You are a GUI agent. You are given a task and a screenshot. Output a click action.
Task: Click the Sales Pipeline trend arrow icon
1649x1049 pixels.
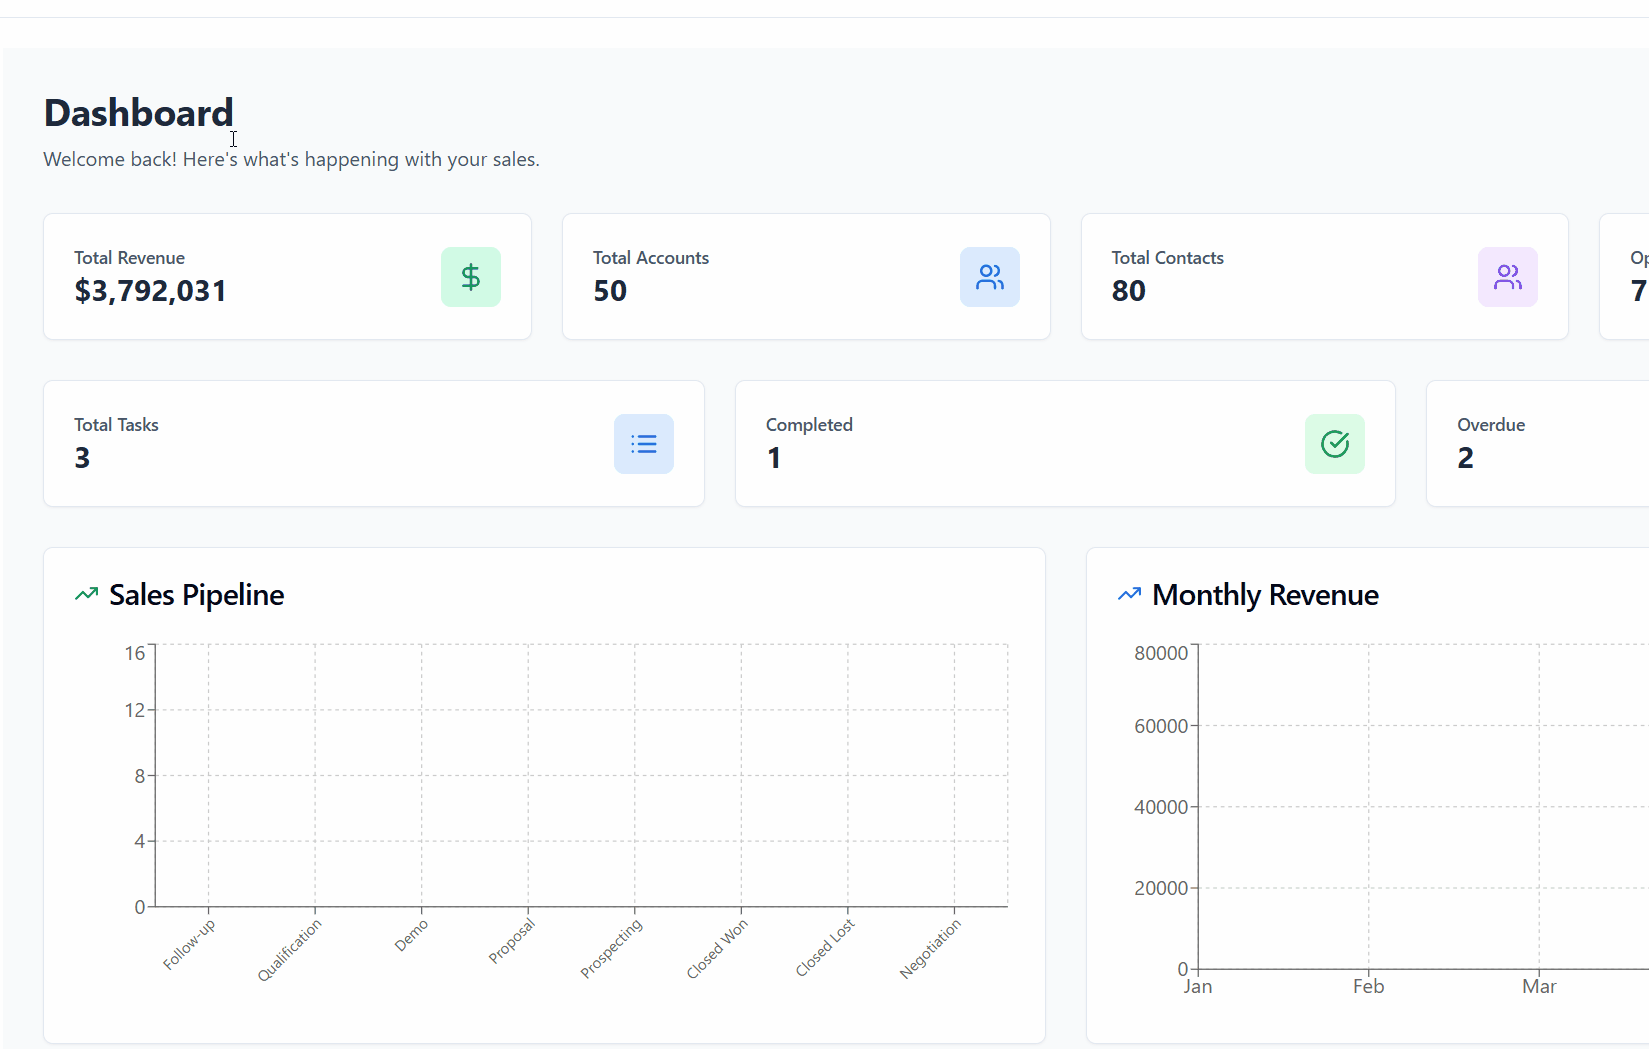tap(87, 594)
